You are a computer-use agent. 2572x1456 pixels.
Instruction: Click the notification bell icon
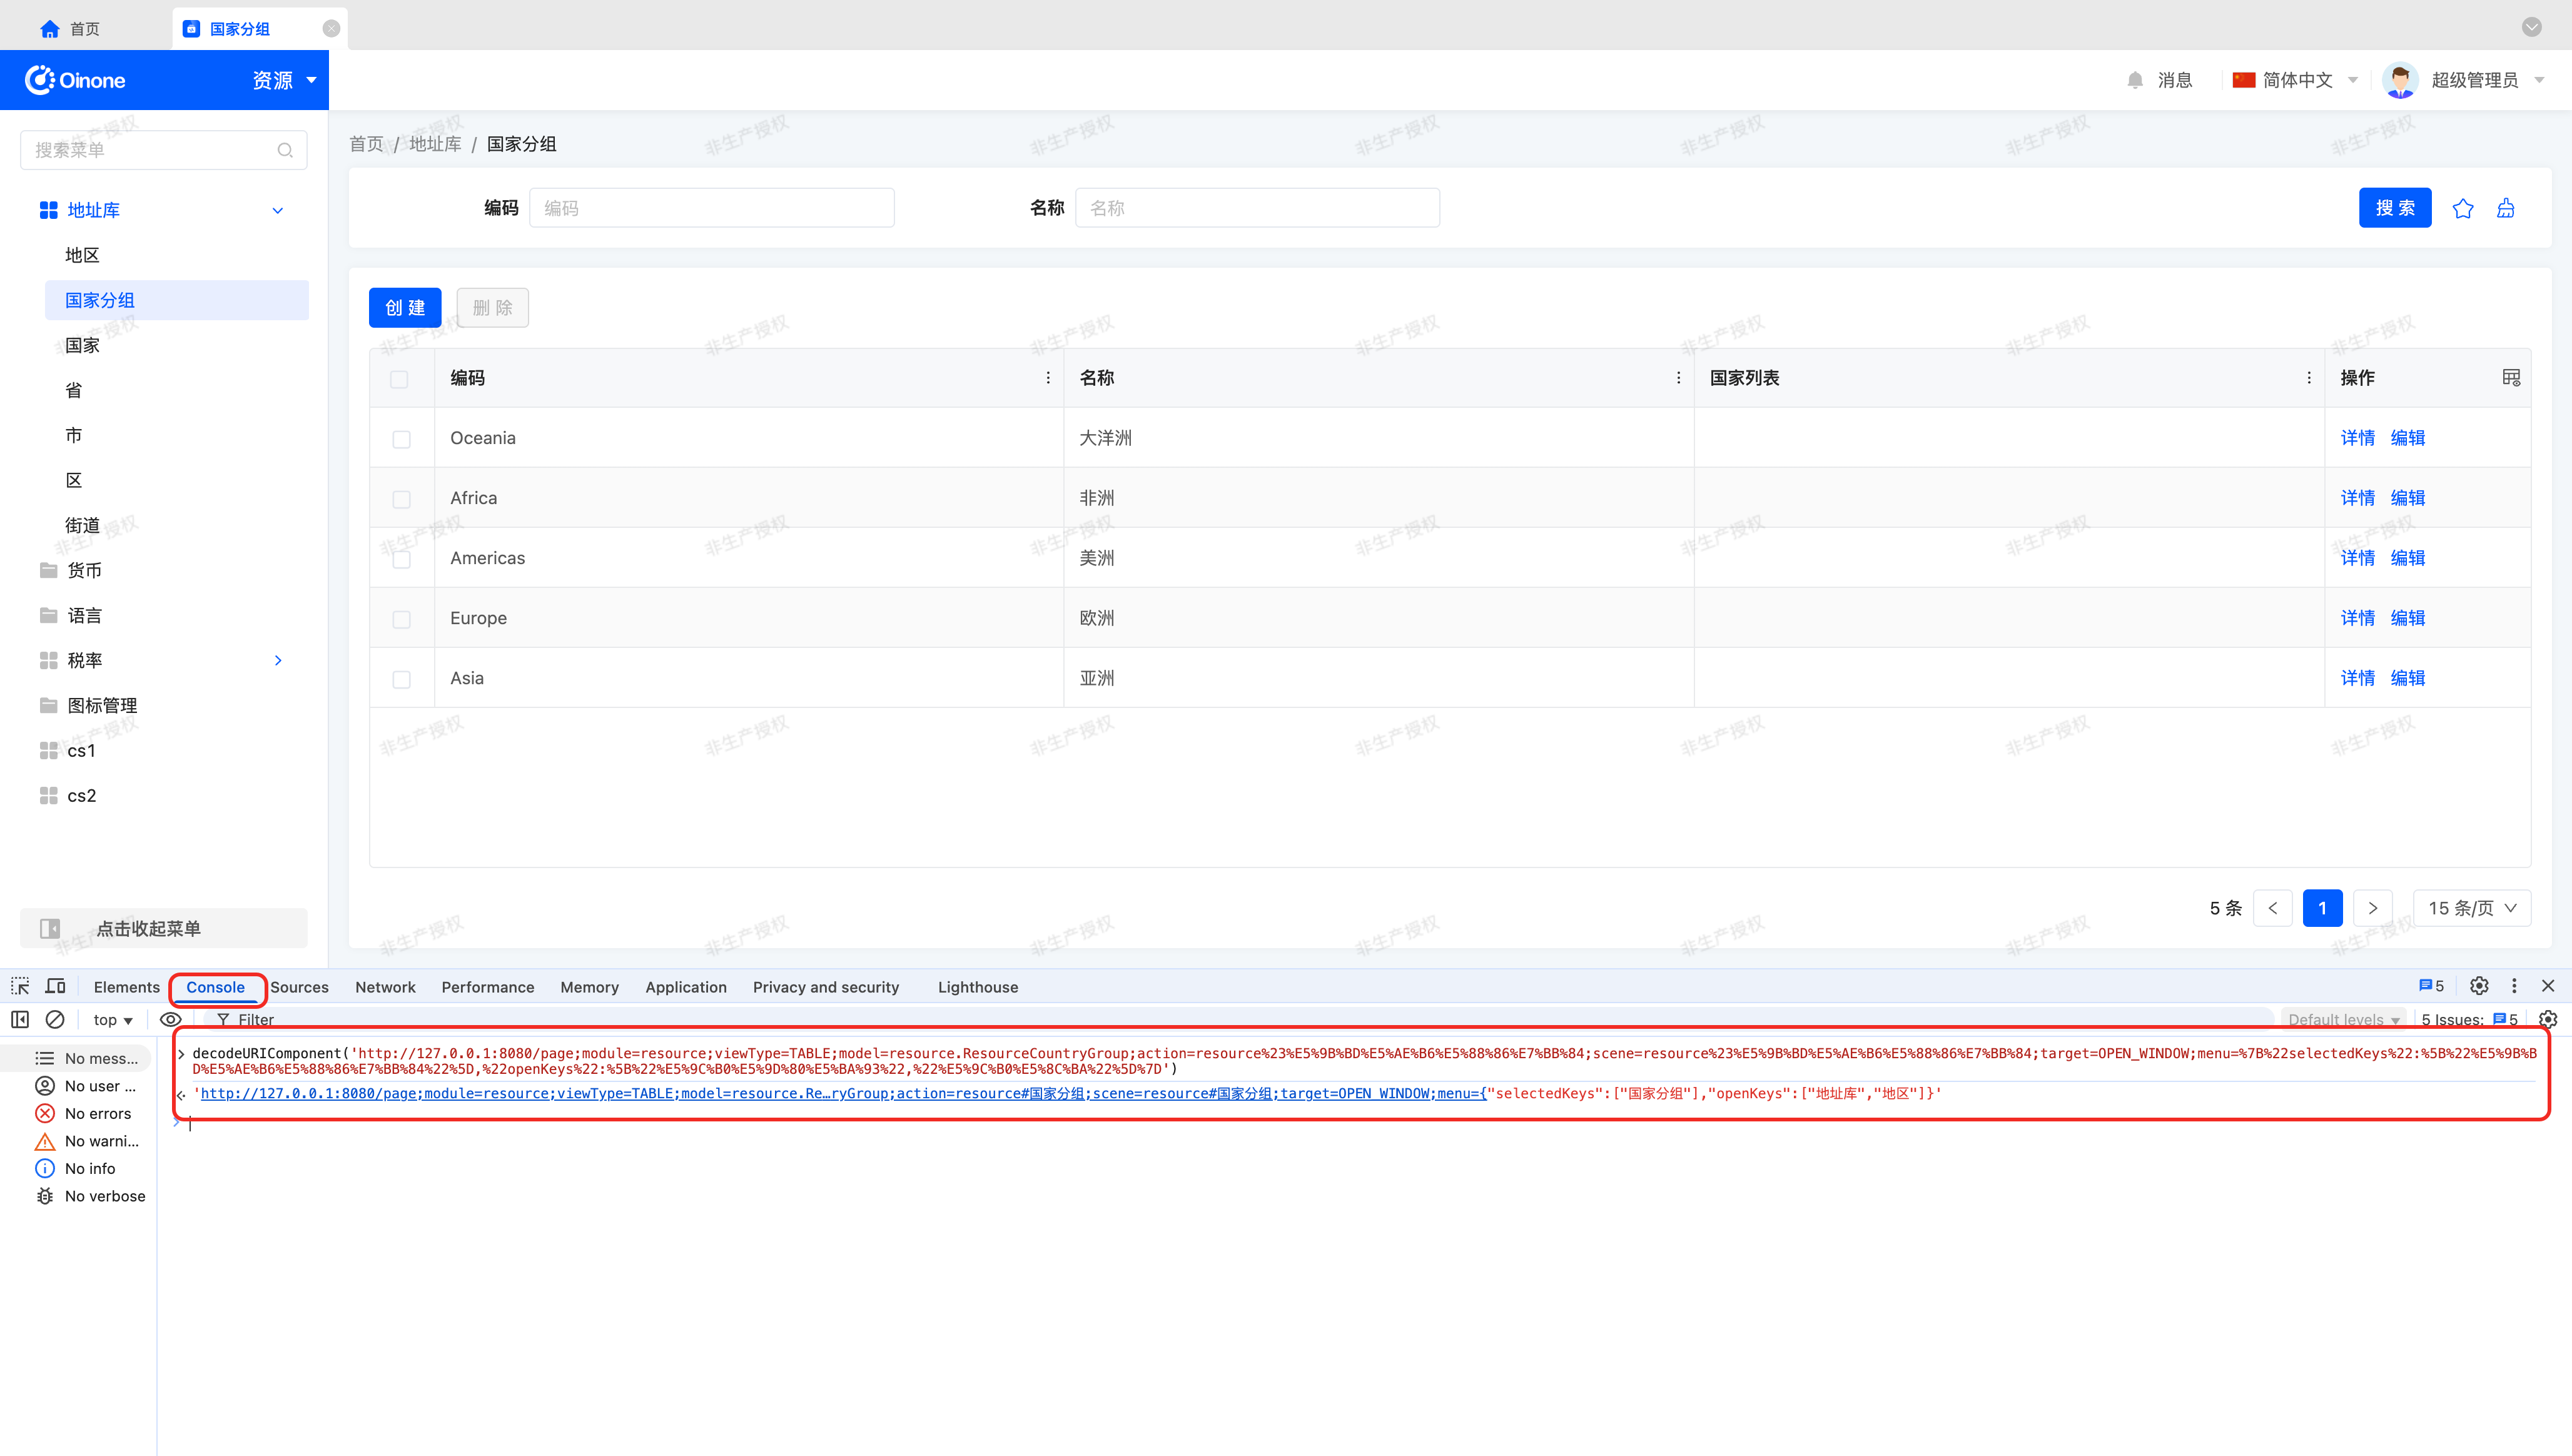[x=2135, y=80]
